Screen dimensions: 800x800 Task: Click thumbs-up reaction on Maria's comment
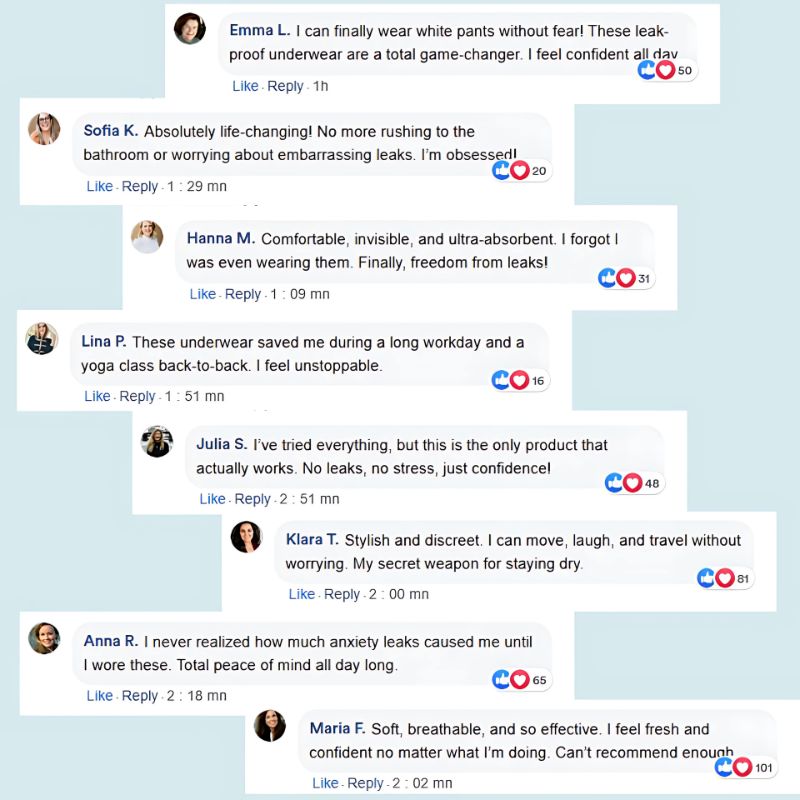[x=725, y=767]
